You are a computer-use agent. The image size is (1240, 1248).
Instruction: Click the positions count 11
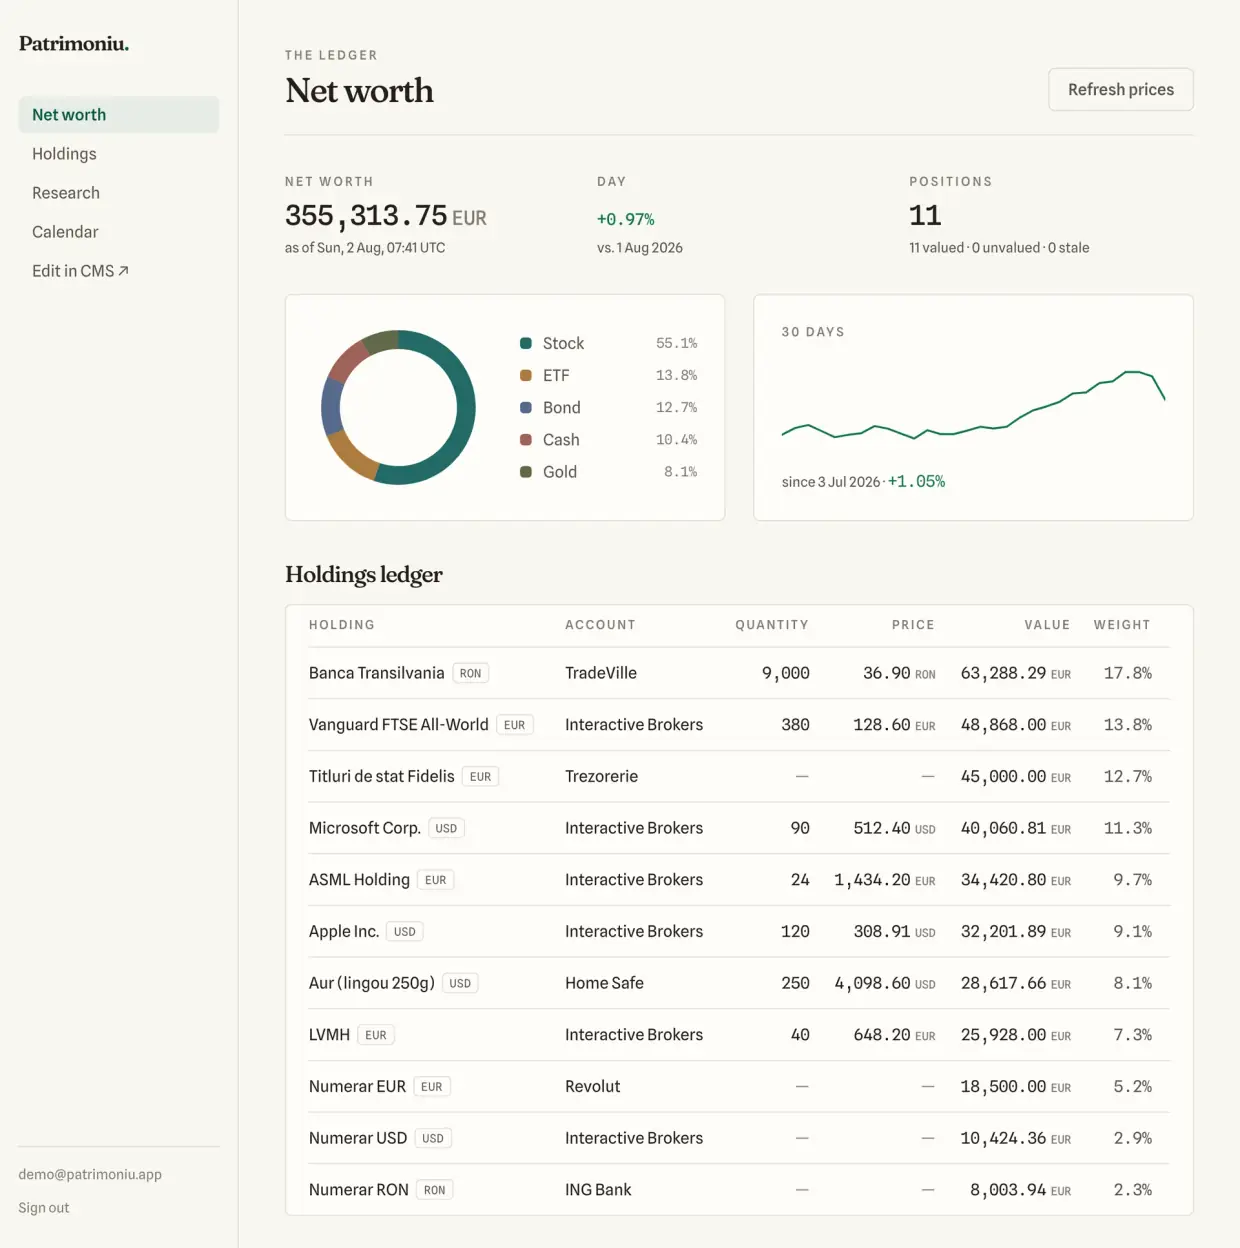tap(925, 216)
